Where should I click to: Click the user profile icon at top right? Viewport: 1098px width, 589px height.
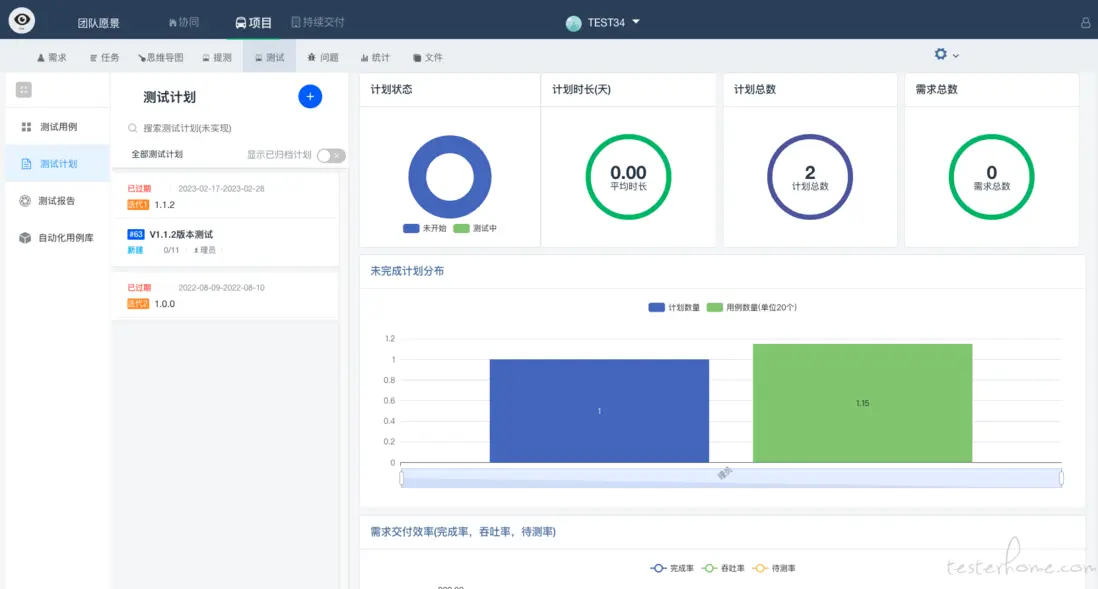point(1085,22)
